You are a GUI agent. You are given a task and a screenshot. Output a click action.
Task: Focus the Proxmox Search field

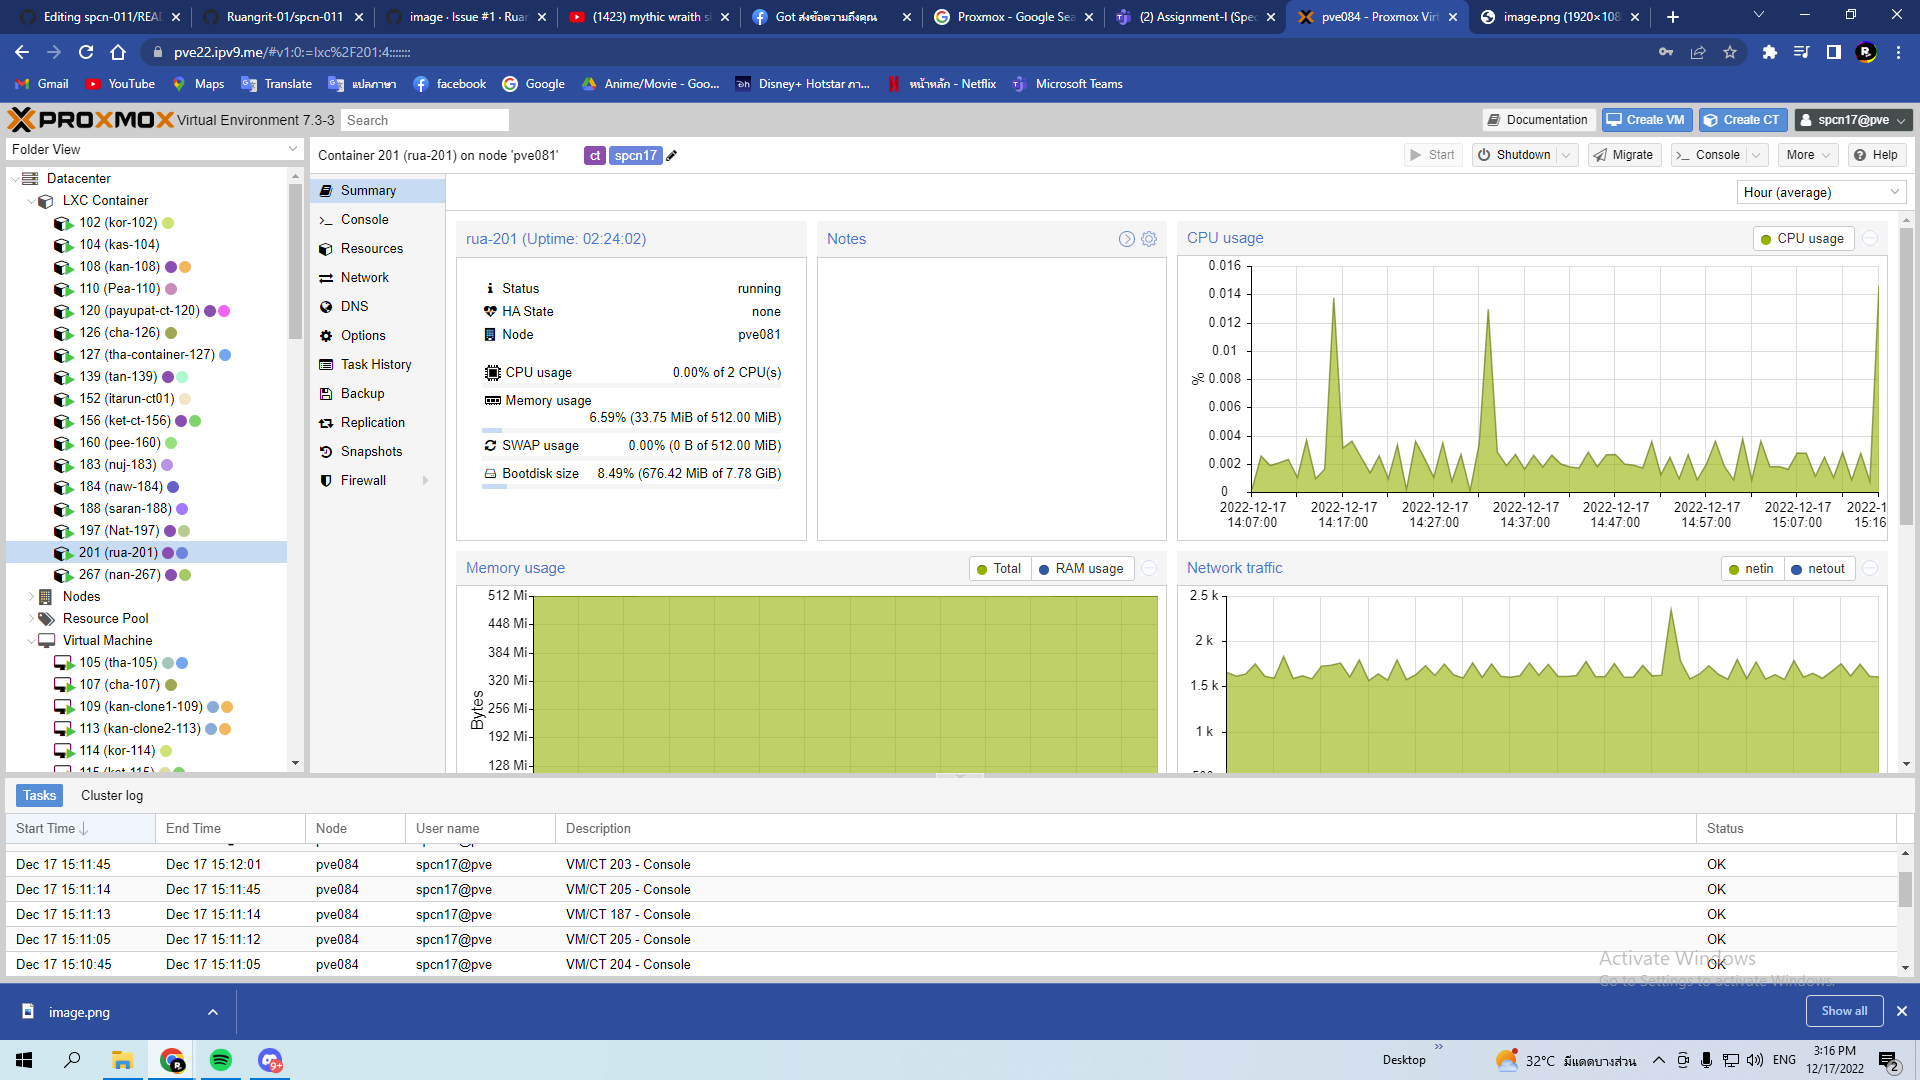point(425,120)
